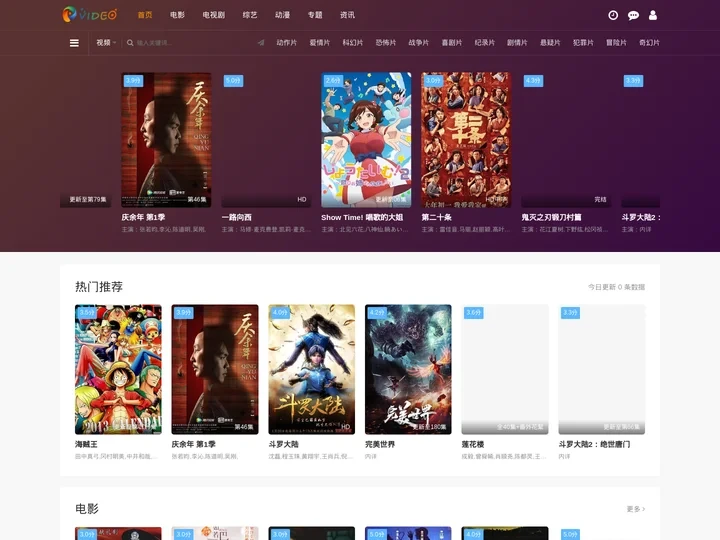Open the messages chat bubble icon
The width and height of the screenshot is (720, 540).
[633, 15]
